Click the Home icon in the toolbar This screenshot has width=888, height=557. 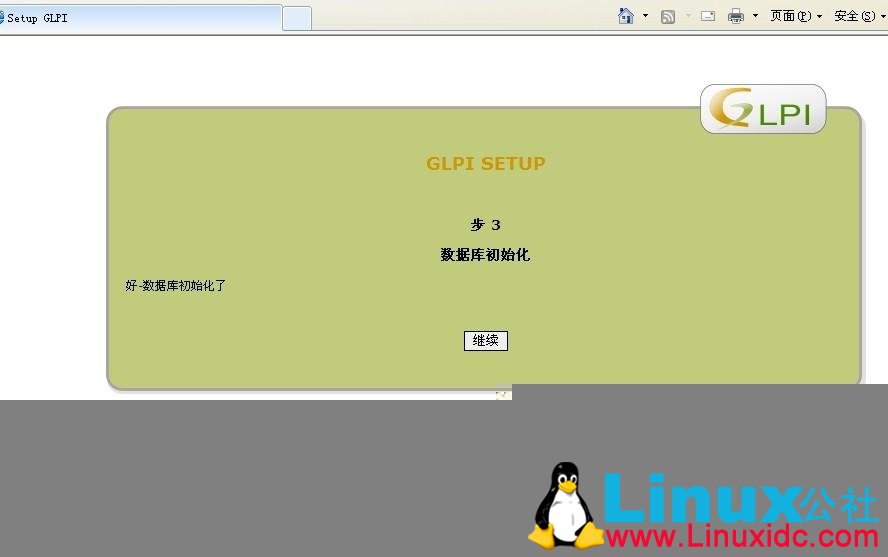pos(626,16)
